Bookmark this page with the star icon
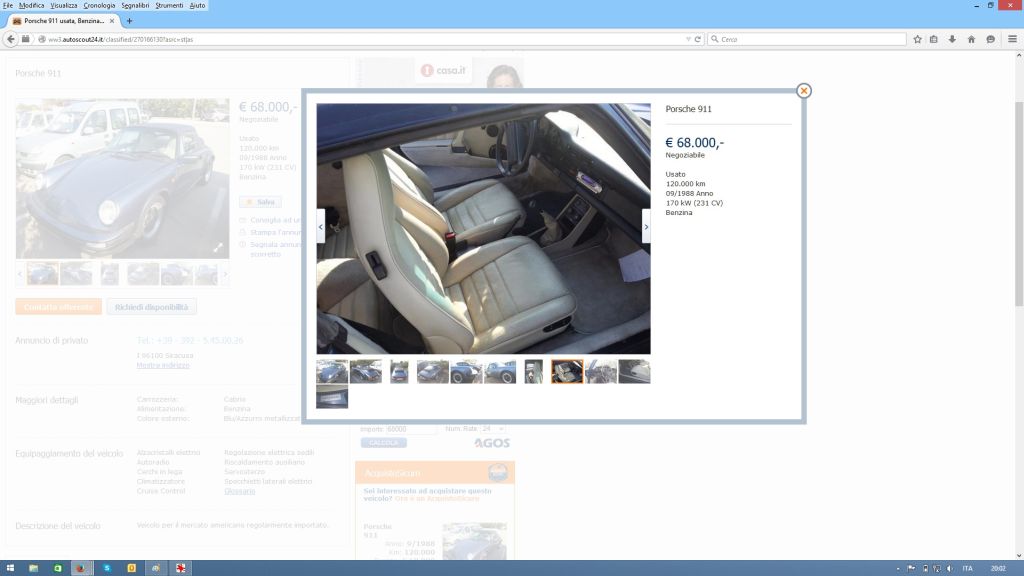 coord(917,39)
